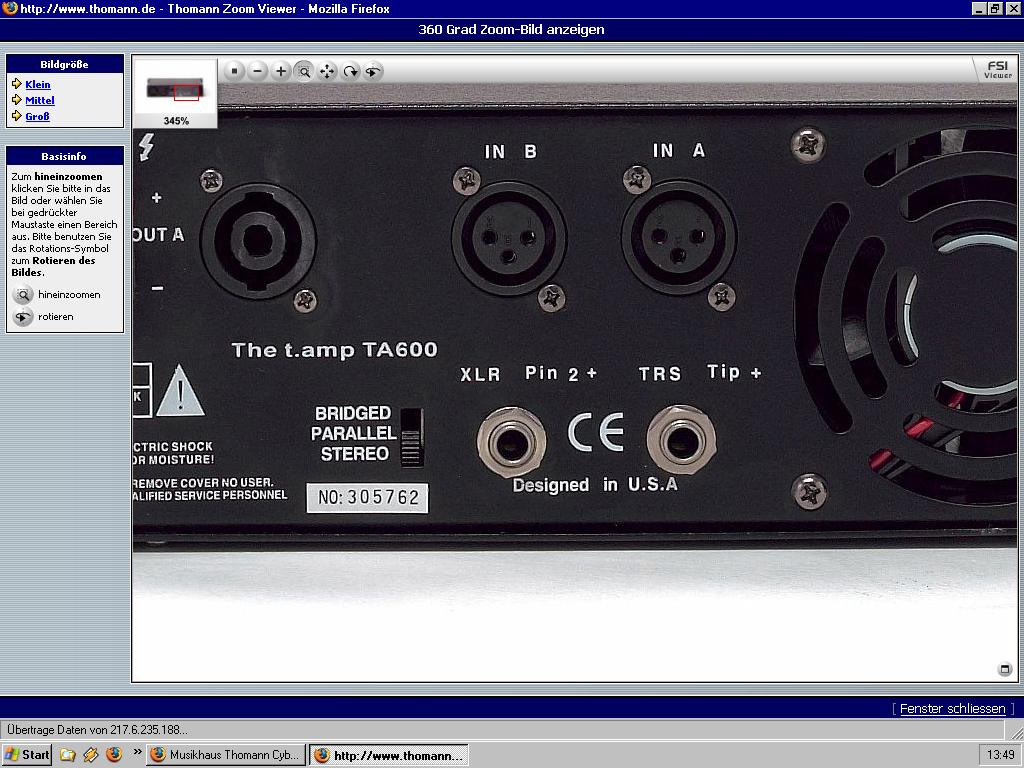Screen dimensions: 1024x768
Task: Activate the 360 spin rotation tool
Action: click(x=374, y=71)
